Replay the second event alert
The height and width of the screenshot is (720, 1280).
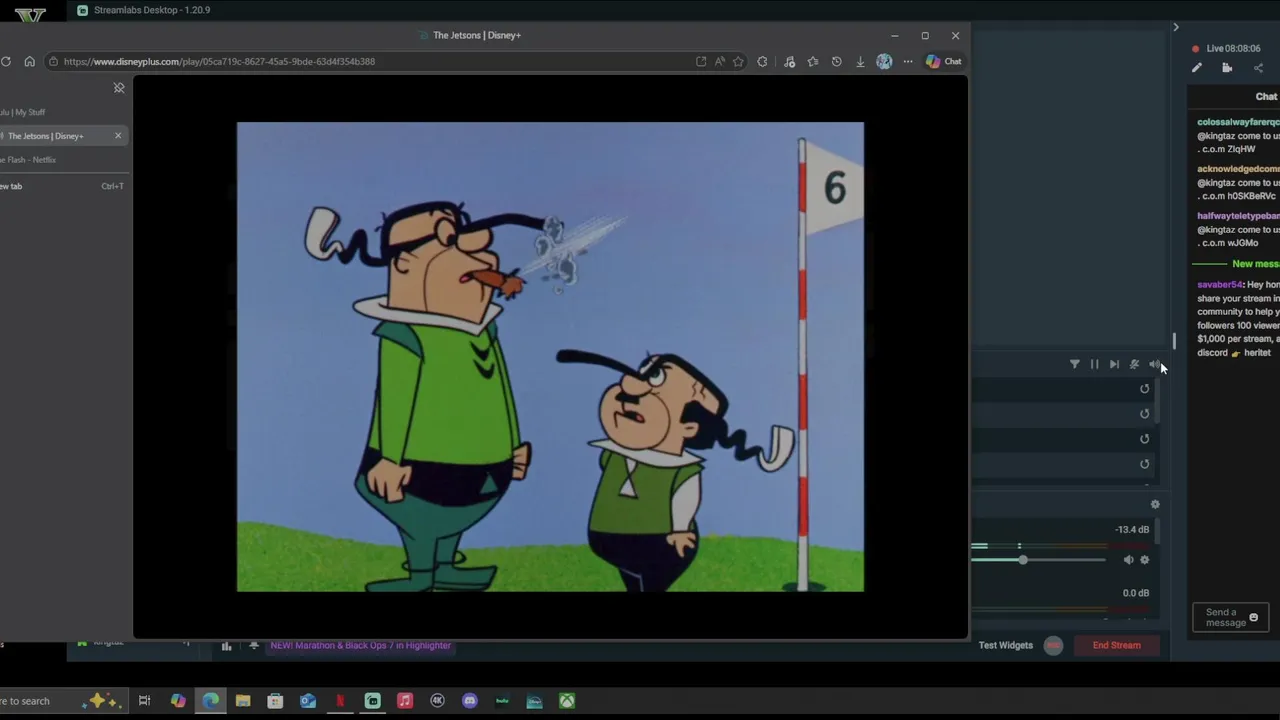tap(1145, 414)
